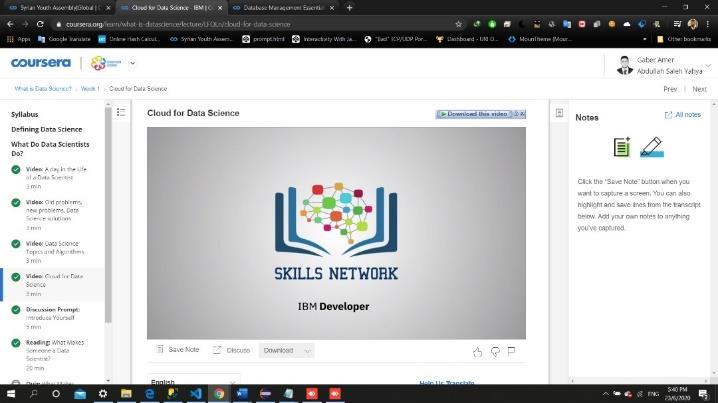Open the Gaber Amer profile menu

click(663, 65)
